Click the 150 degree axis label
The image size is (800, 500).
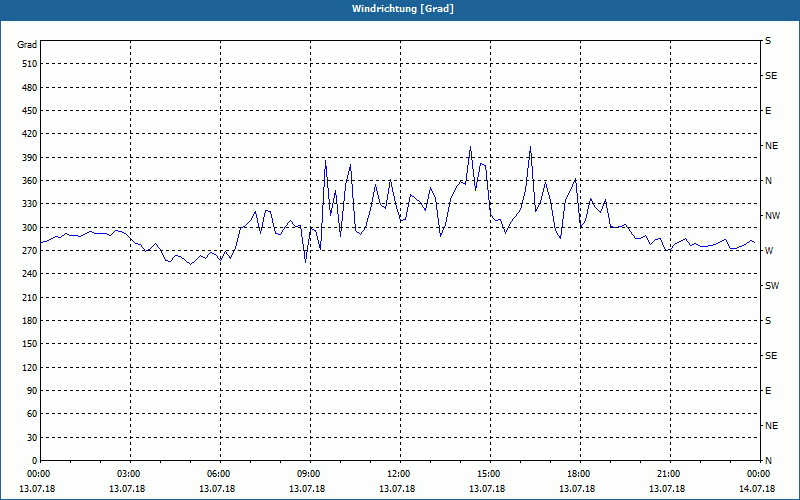coord(29,344)
